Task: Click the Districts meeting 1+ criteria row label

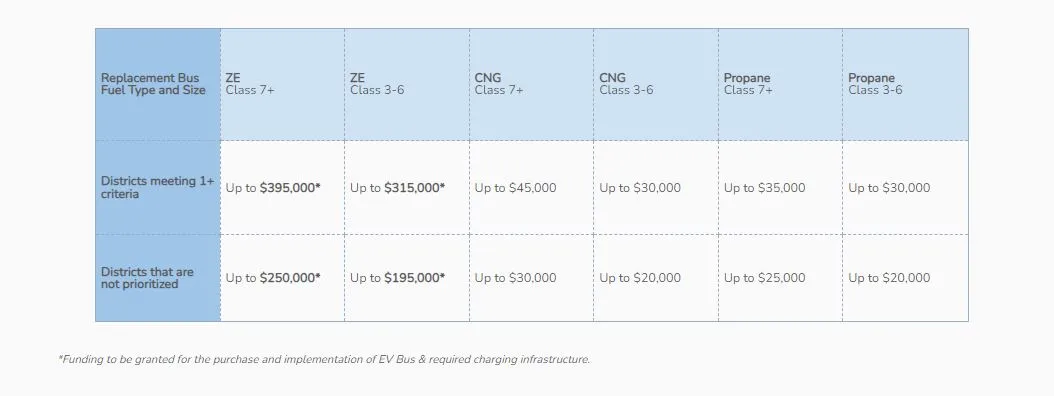Action: click(x=157, y=188)
